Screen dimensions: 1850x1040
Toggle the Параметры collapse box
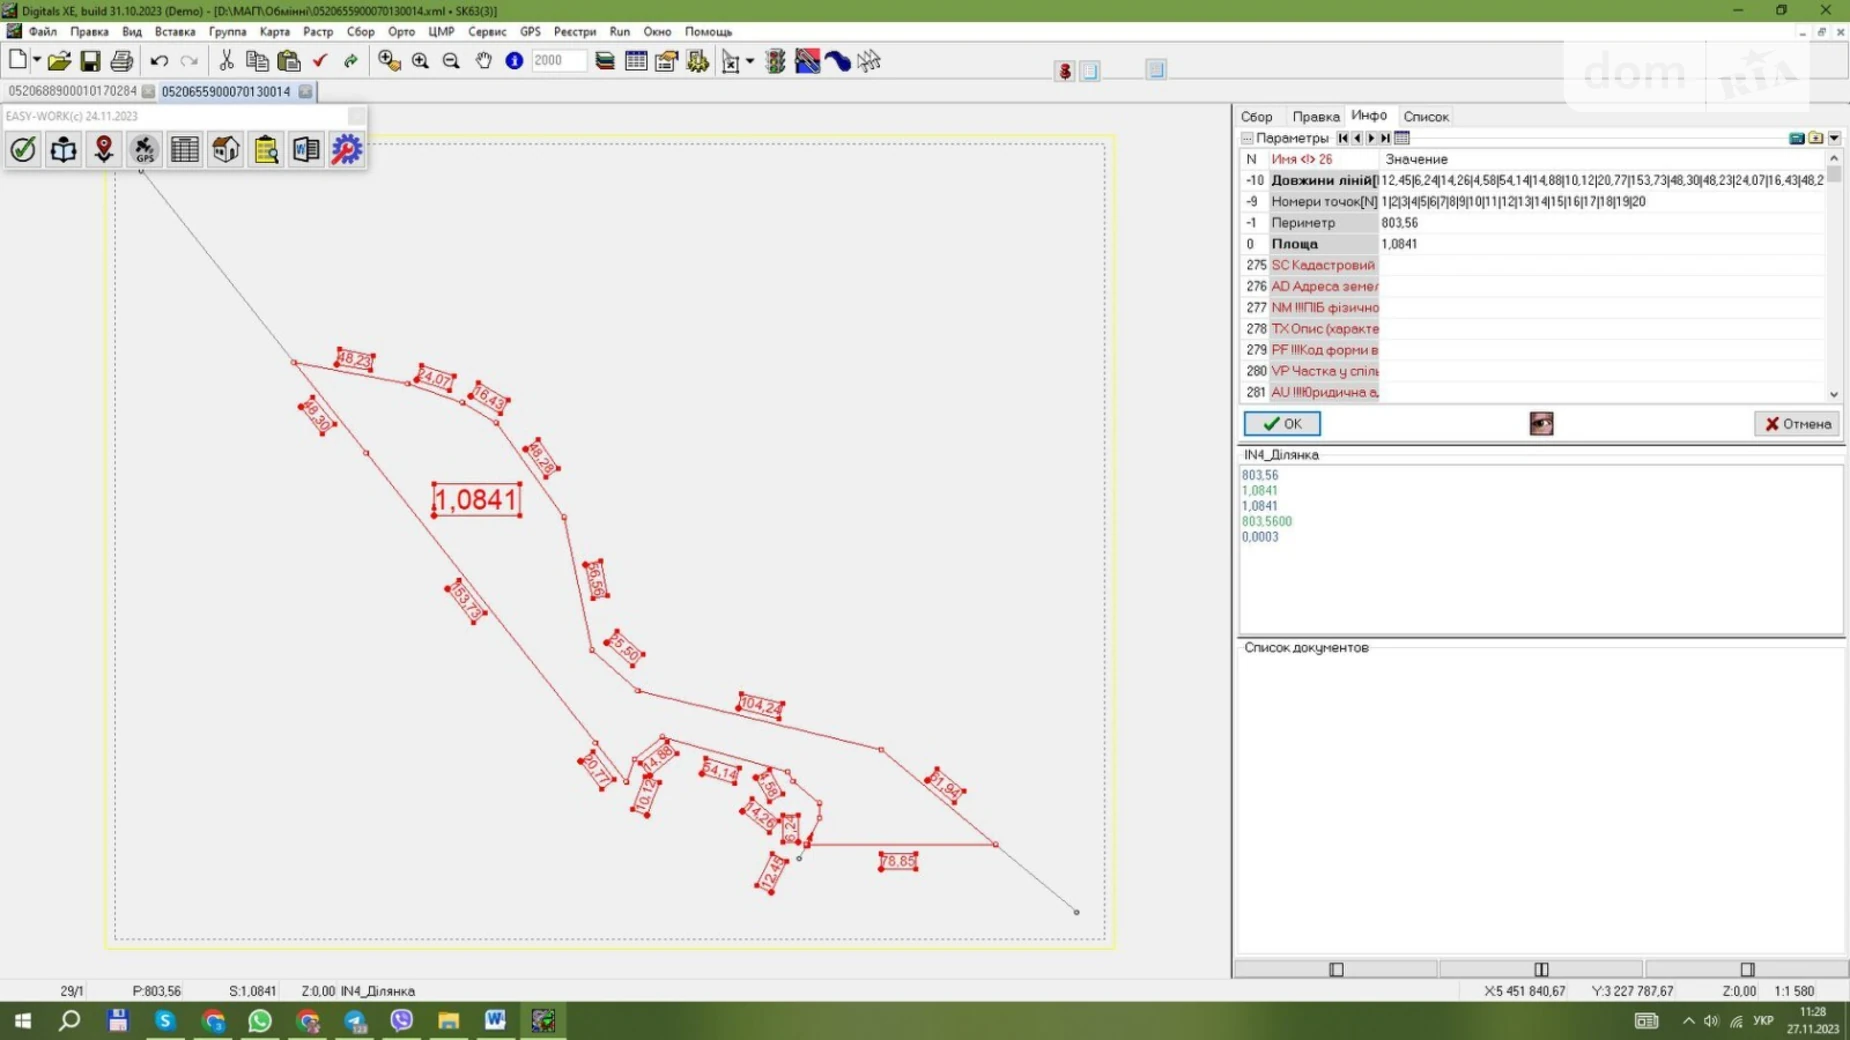tap(1247, 138)
